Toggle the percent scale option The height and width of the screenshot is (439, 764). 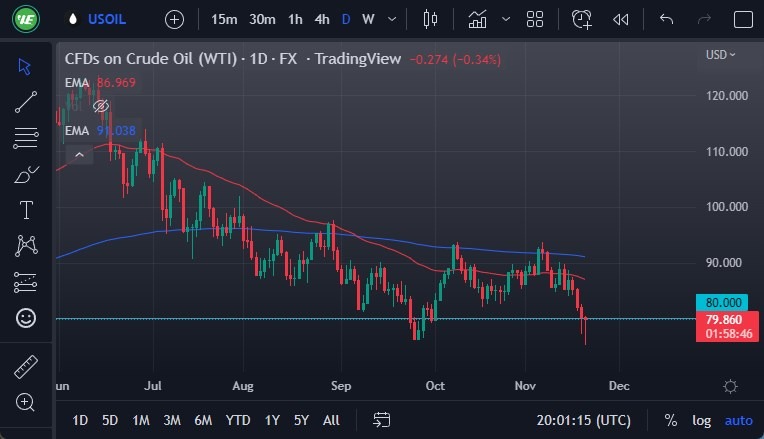tap(670, 420)
